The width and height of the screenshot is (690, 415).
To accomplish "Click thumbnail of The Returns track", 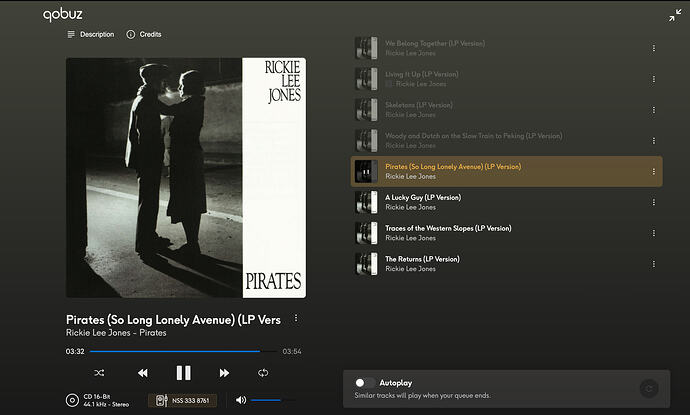I will click(x=366, y=264).
